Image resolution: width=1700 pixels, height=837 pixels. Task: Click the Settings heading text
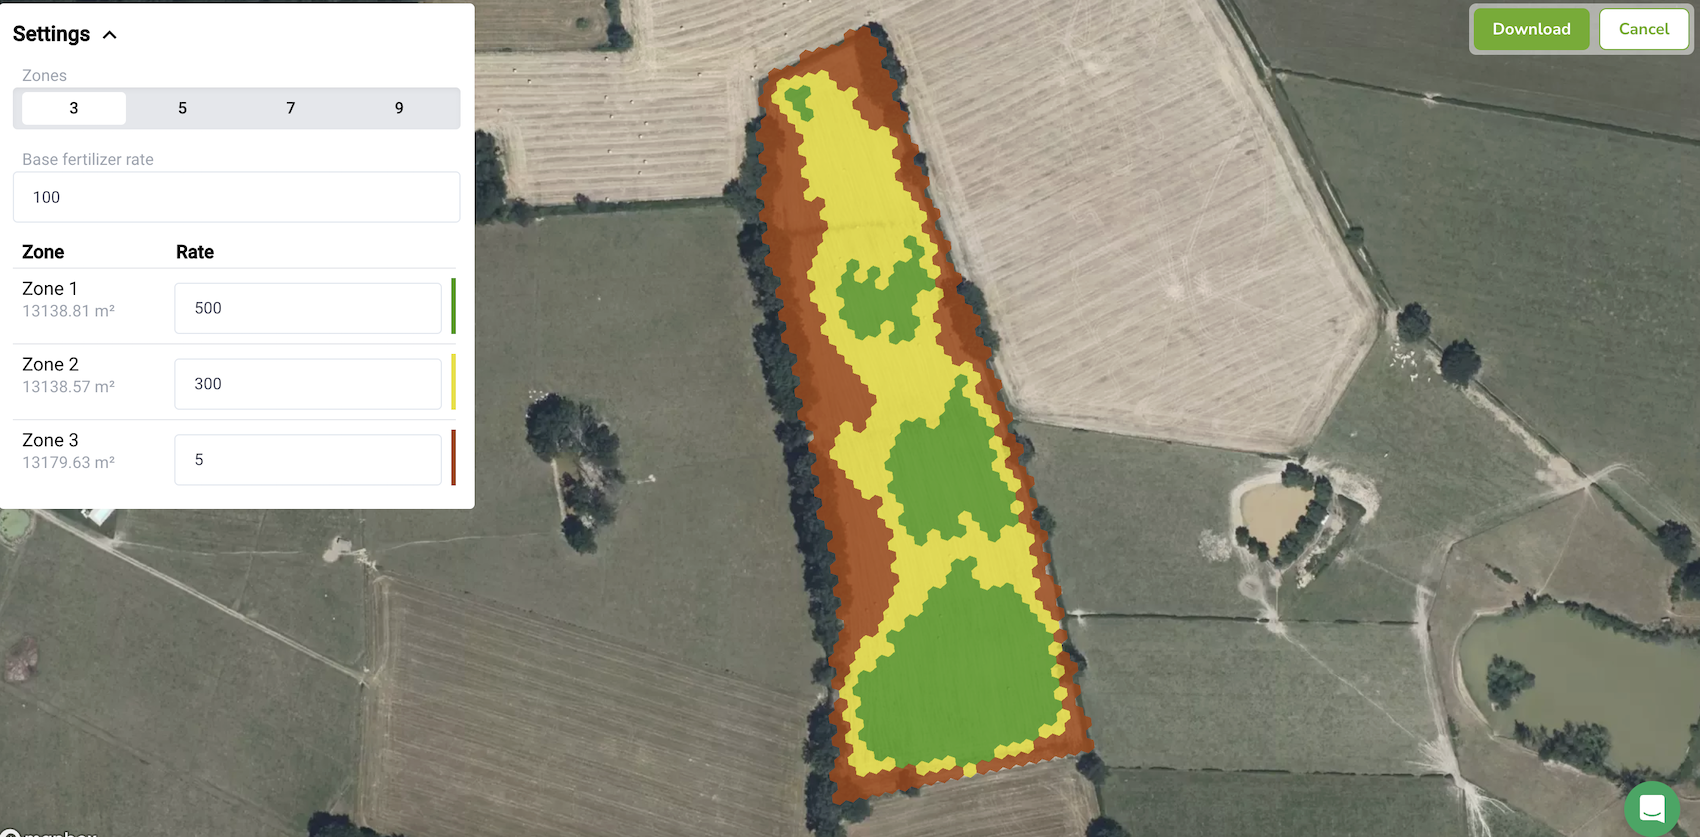(x=52, y=34)
